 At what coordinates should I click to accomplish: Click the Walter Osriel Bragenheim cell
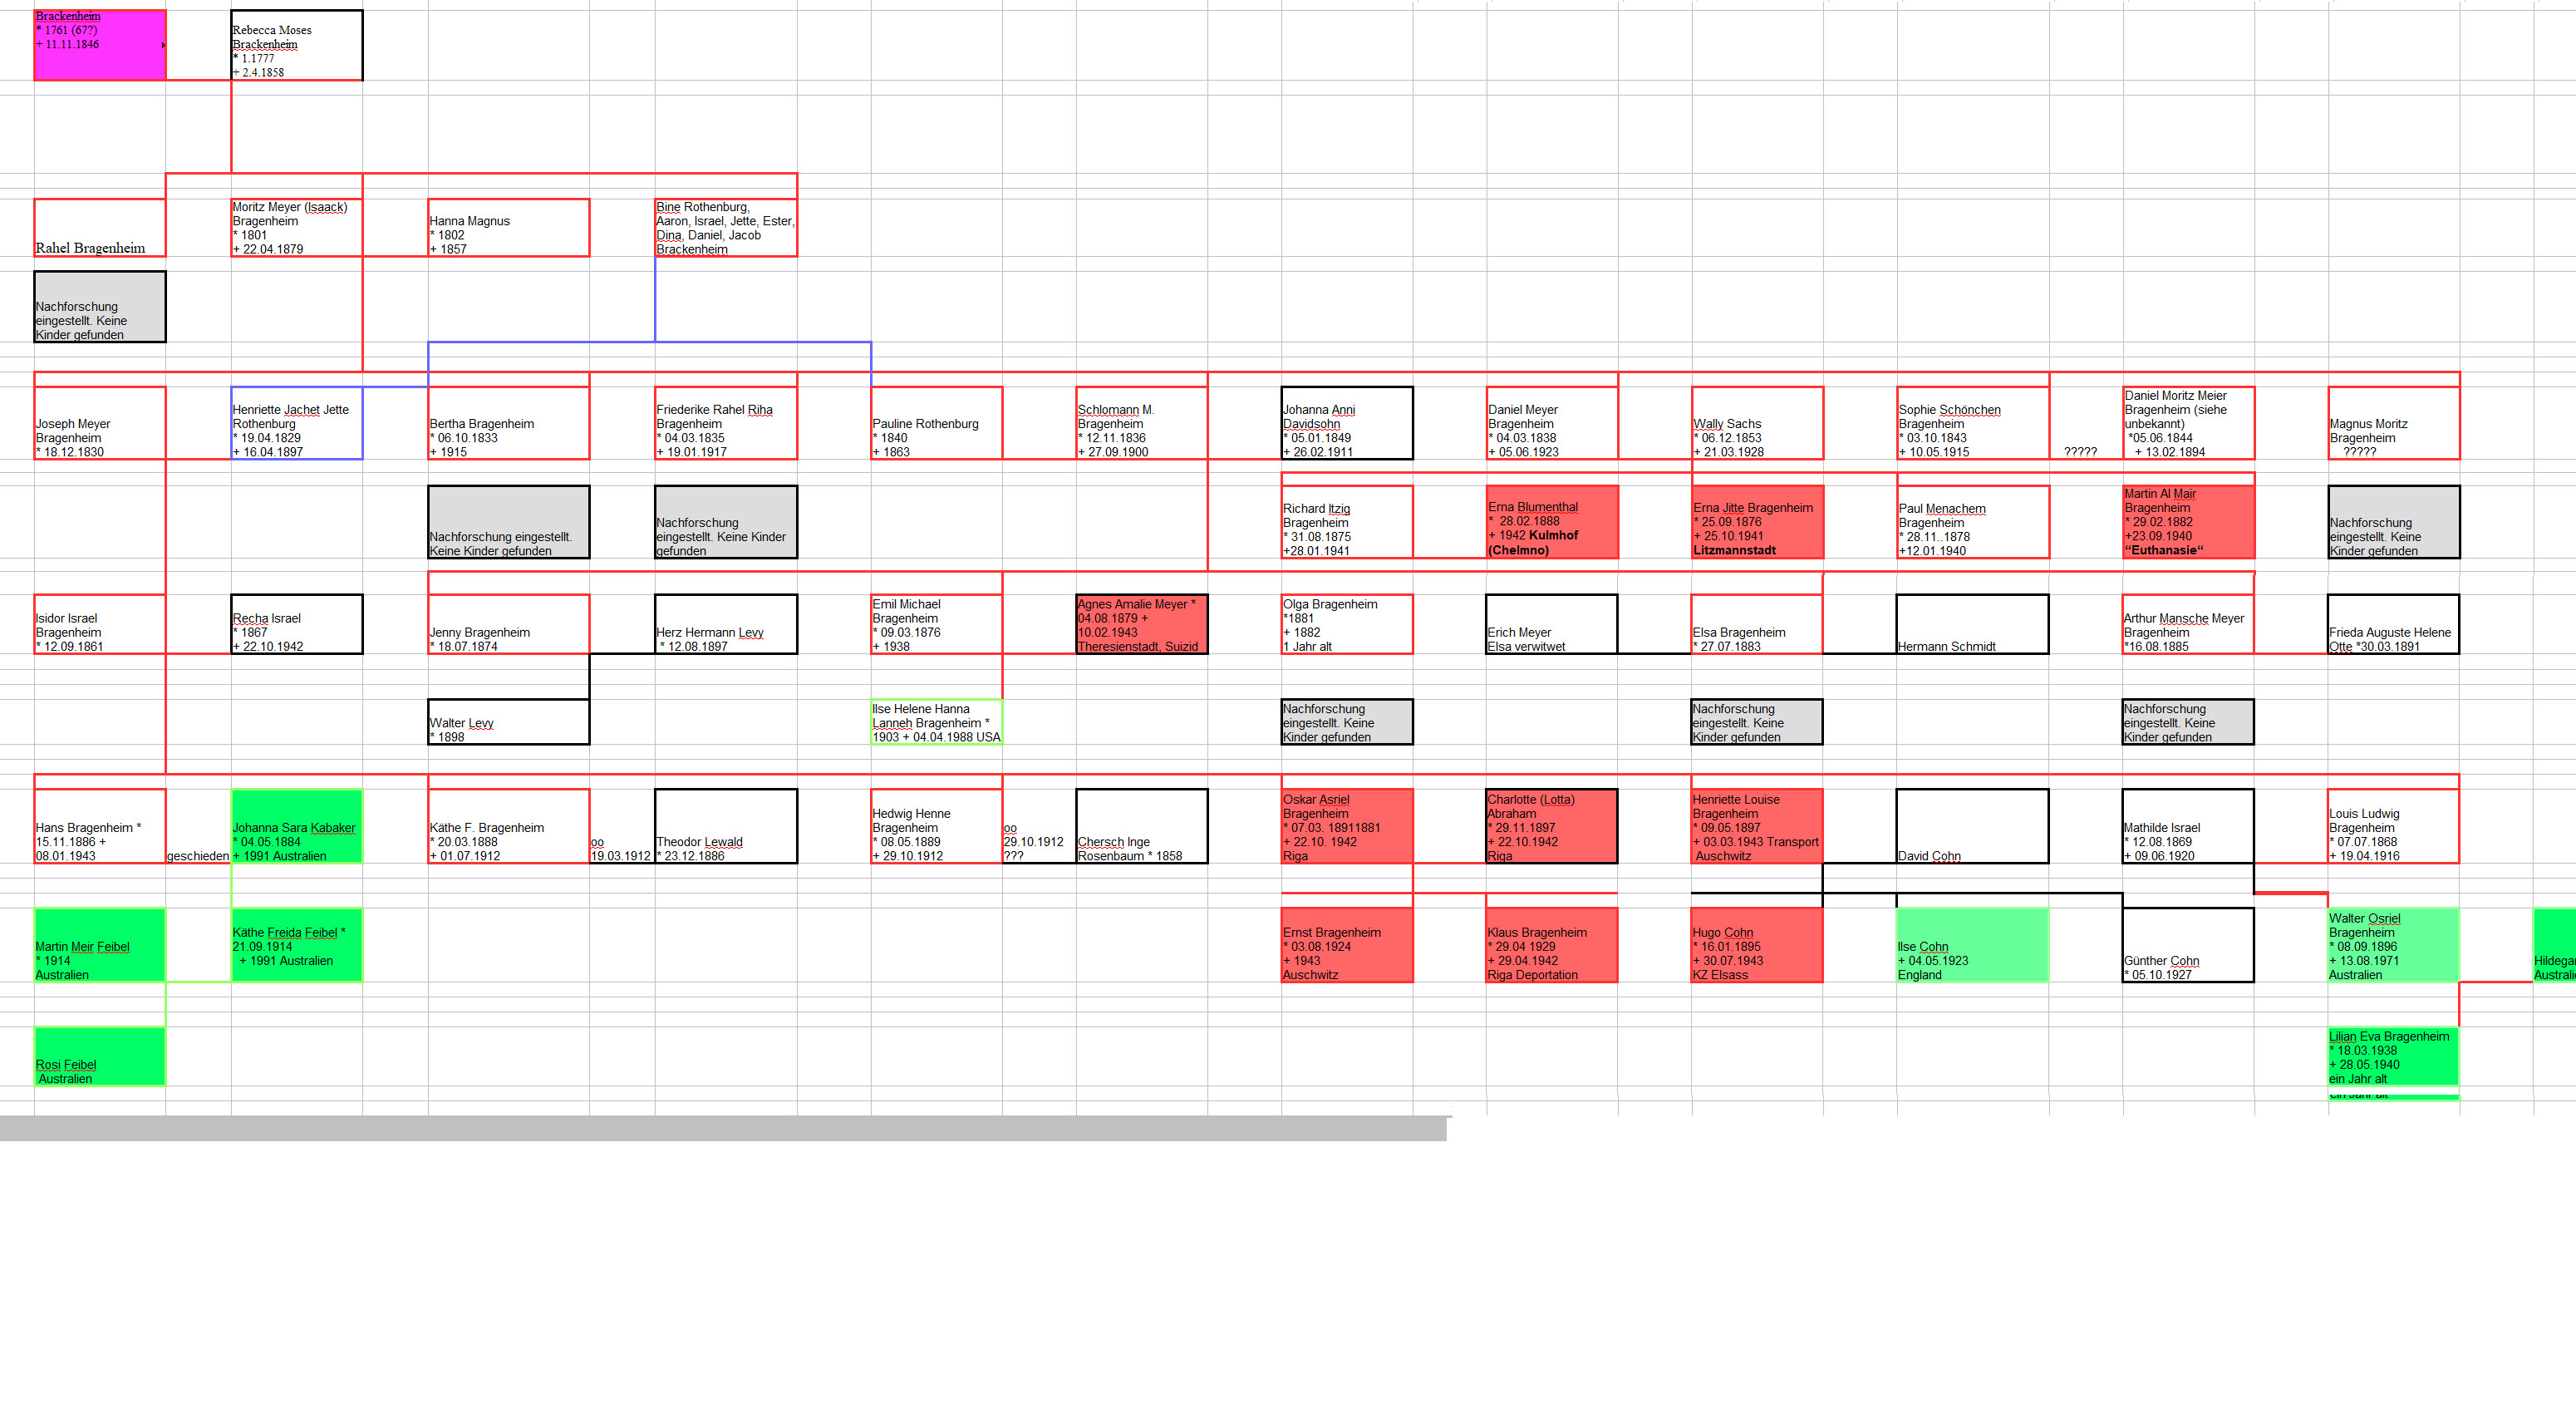[x=2392, y=945]
